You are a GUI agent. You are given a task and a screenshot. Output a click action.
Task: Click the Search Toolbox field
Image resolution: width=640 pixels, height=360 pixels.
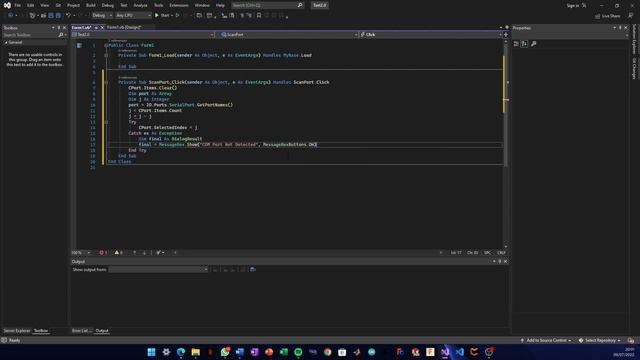pos(33,35)
